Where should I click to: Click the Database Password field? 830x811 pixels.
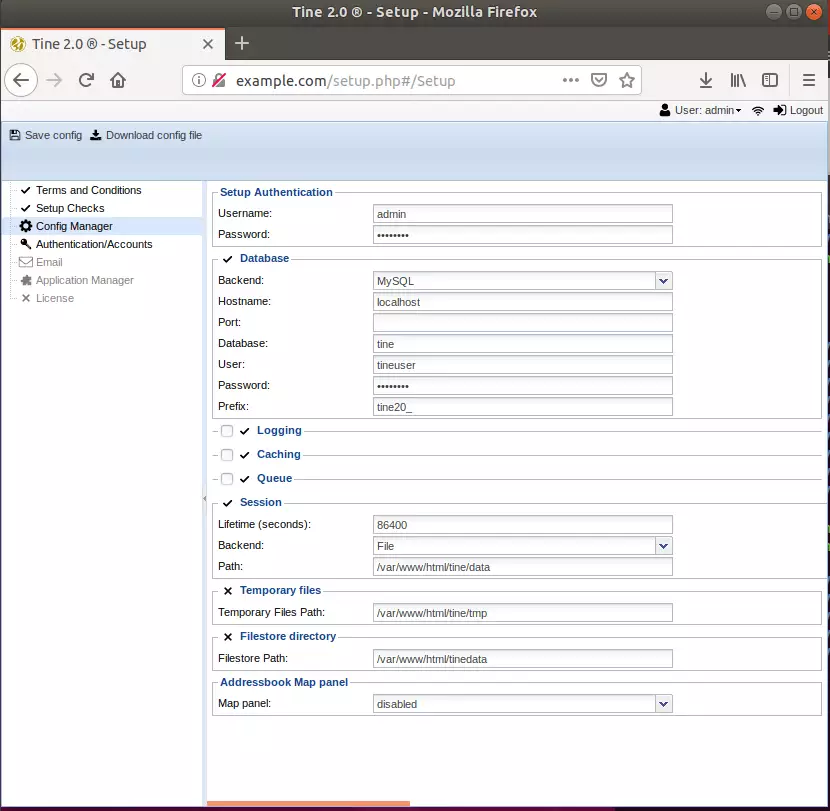[x=522, y=385]
